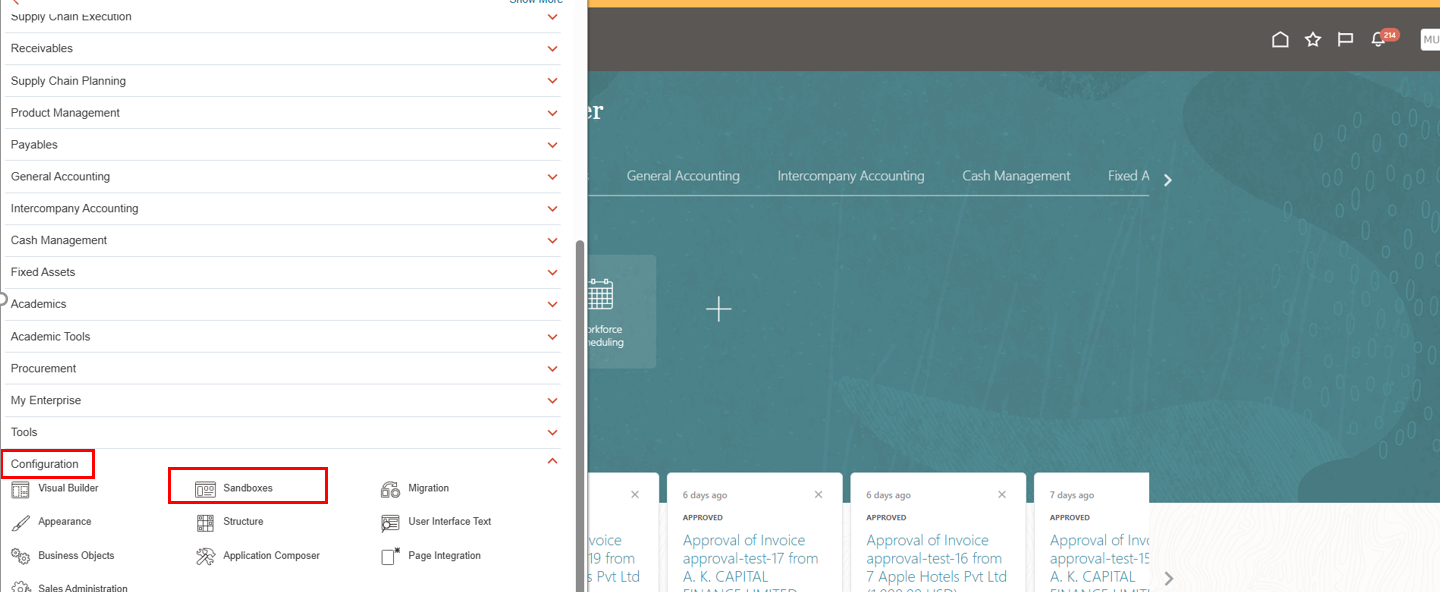1440x592 pixels.
Task: Open the Visual Builder link
Action: pyautogui.click(x=68, y=488)
